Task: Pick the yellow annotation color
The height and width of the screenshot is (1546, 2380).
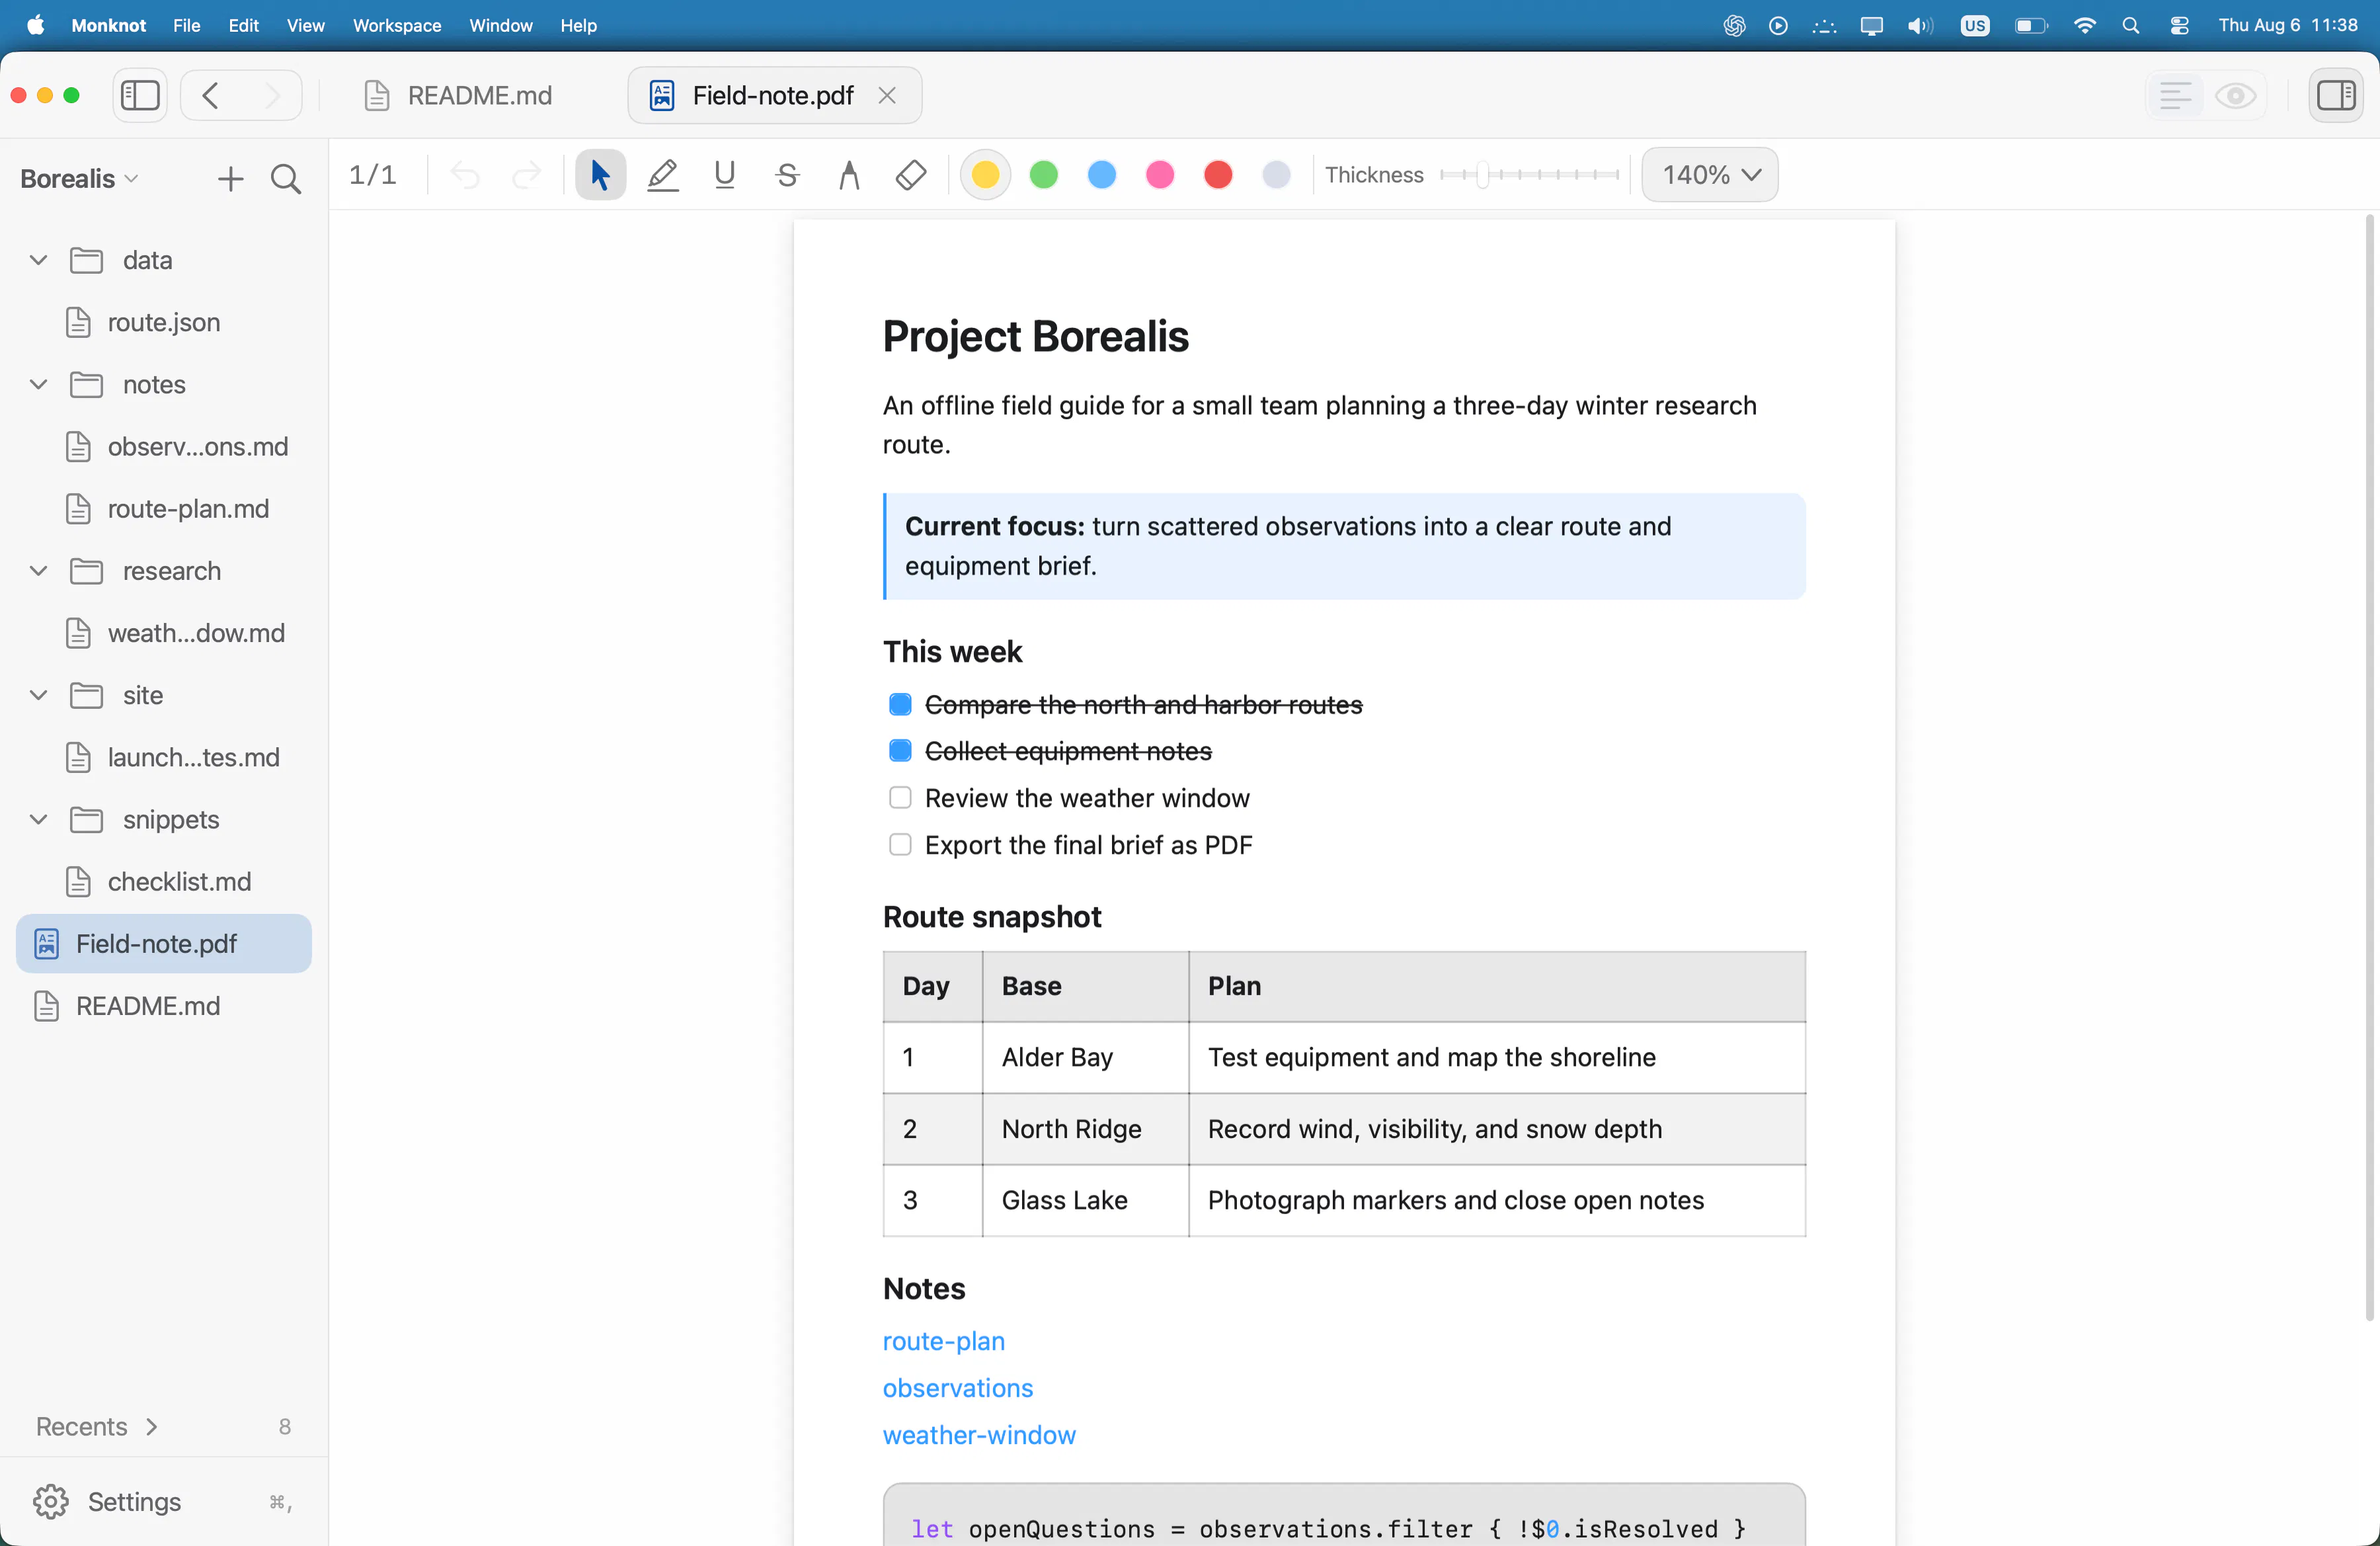Action: point(985,175)
